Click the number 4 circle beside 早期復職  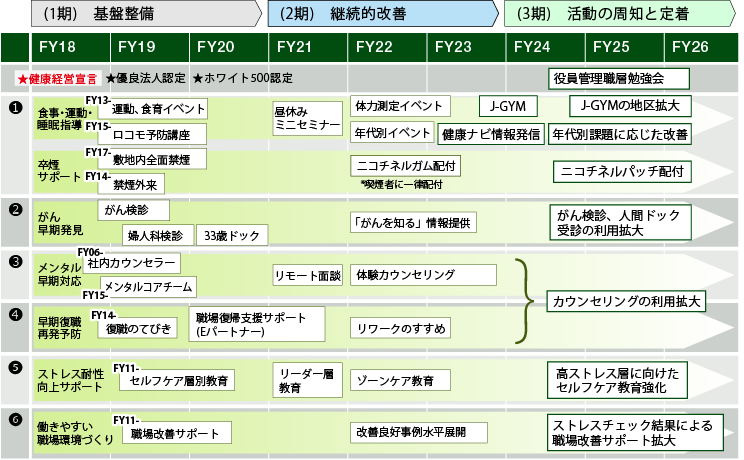click(15, 313)
